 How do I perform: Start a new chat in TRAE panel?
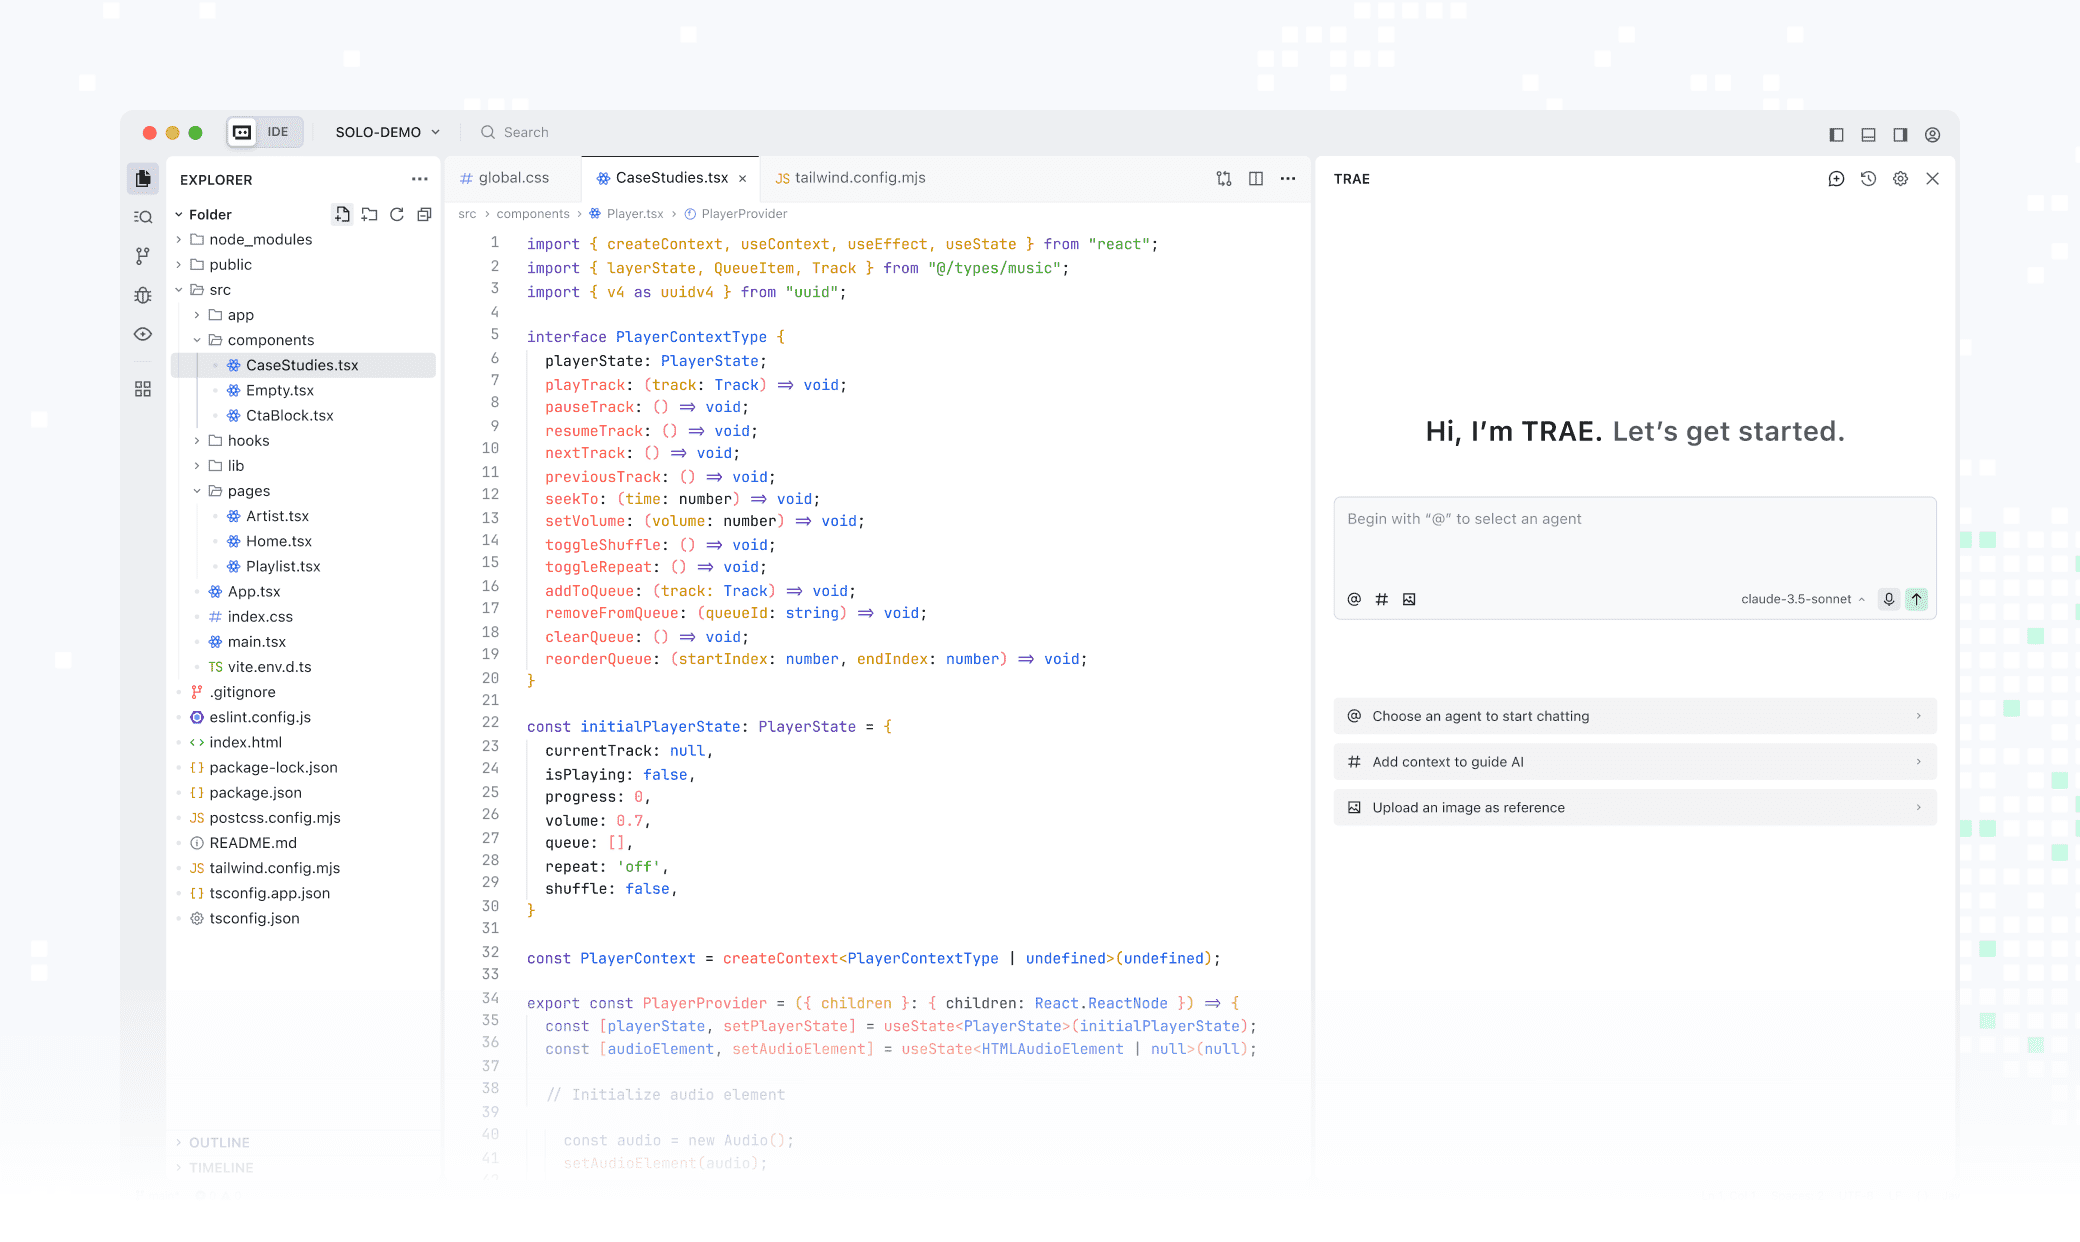1836,179
